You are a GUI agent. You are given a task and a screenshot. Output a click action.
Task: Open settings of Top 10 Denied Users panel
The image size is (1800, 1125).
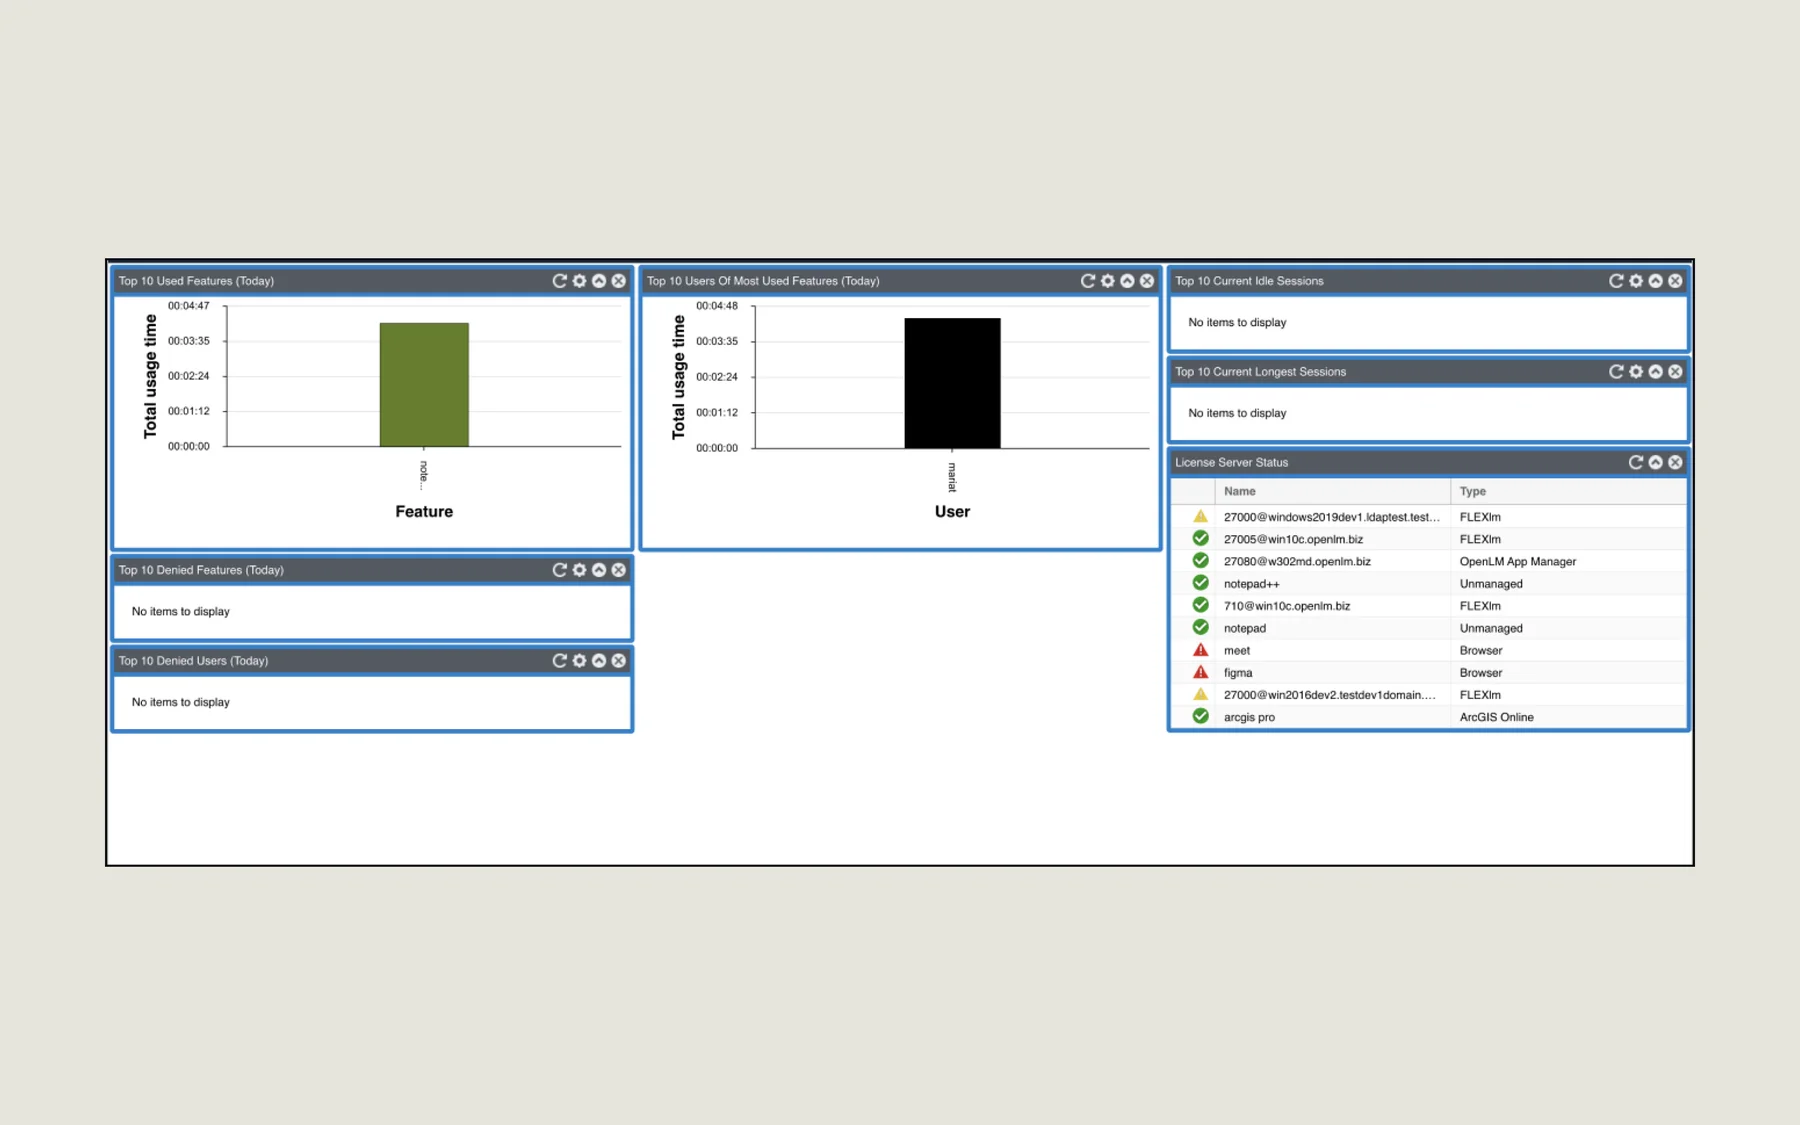[x=579, y=661]
